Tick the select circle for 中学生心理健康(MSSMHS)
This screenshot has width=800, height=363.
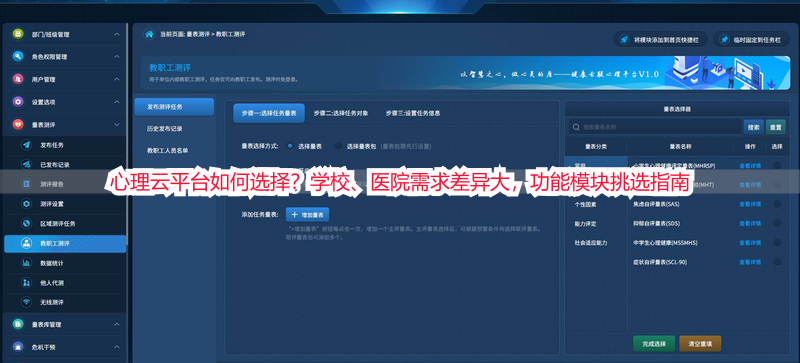777,243
